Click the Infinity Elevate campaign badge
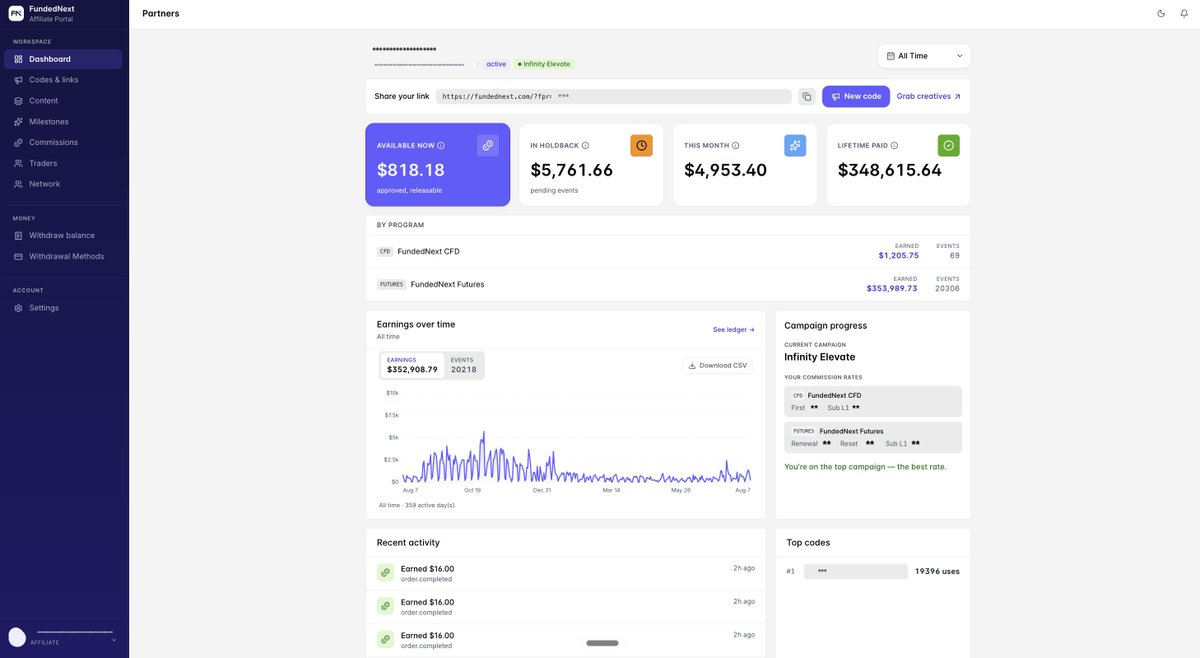Screen dimensions: 1200x658 [x=544, y=64]
